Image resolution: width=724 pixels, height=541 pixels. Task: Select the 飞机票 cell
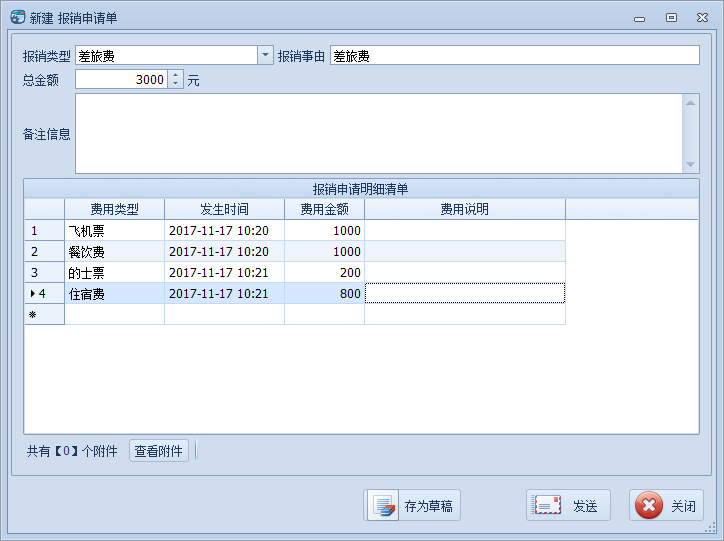coord(115,230)
